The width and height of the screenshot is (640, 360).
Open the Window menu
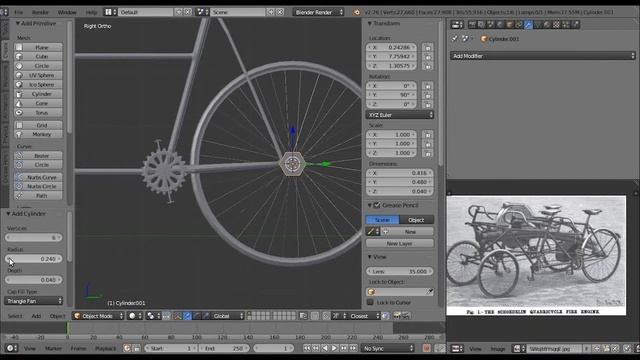coord(67,12)
